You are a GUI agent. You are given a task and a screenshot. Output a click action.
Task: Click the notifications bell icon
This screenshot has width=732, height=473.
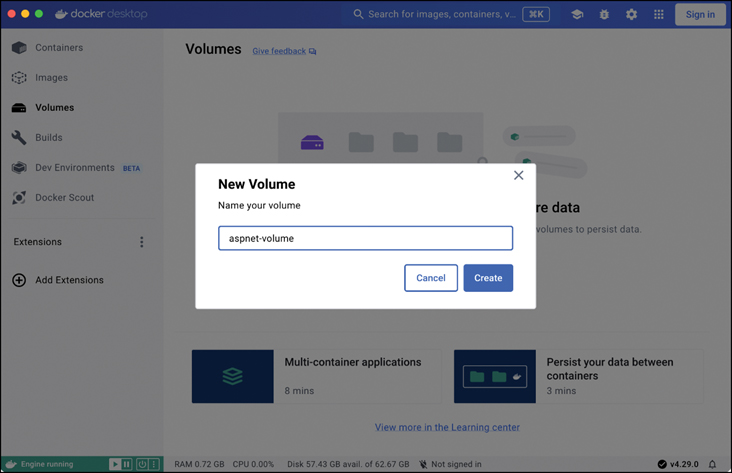pos(713,464)
